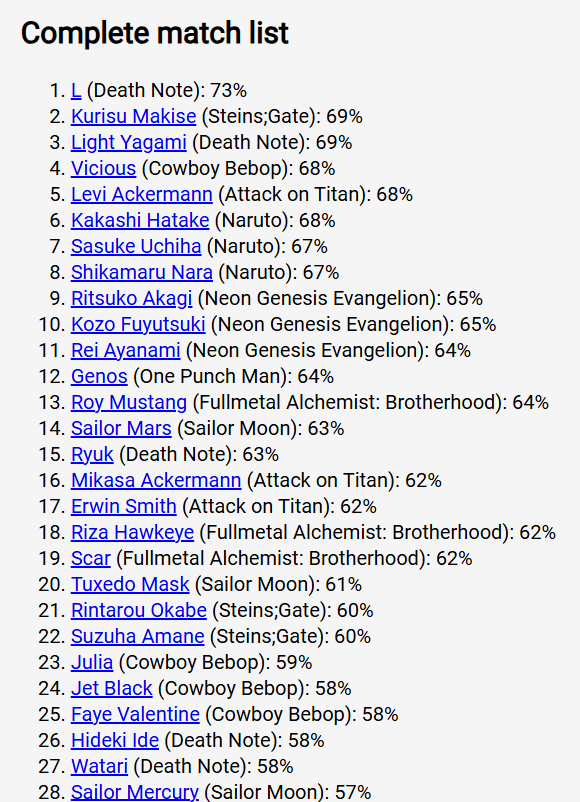Select the Genos link
580x802 pixels.
[99, 376]
